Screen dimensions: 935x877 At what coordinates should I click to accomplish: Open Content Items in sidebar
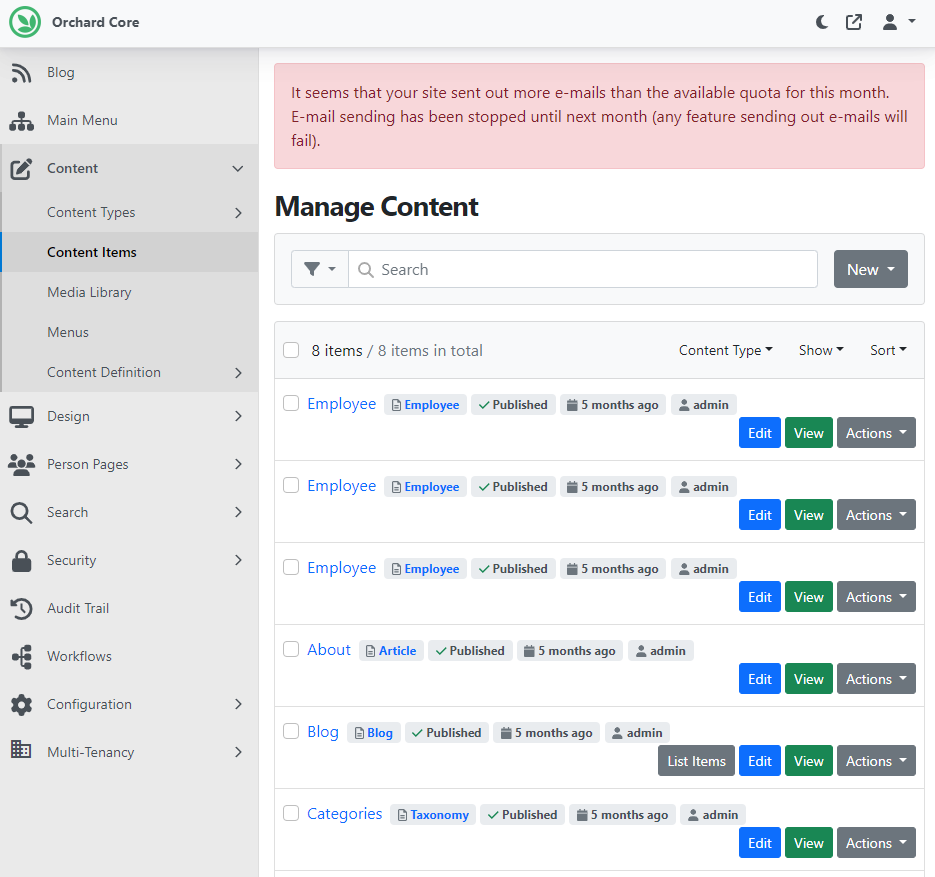(130, 252)
